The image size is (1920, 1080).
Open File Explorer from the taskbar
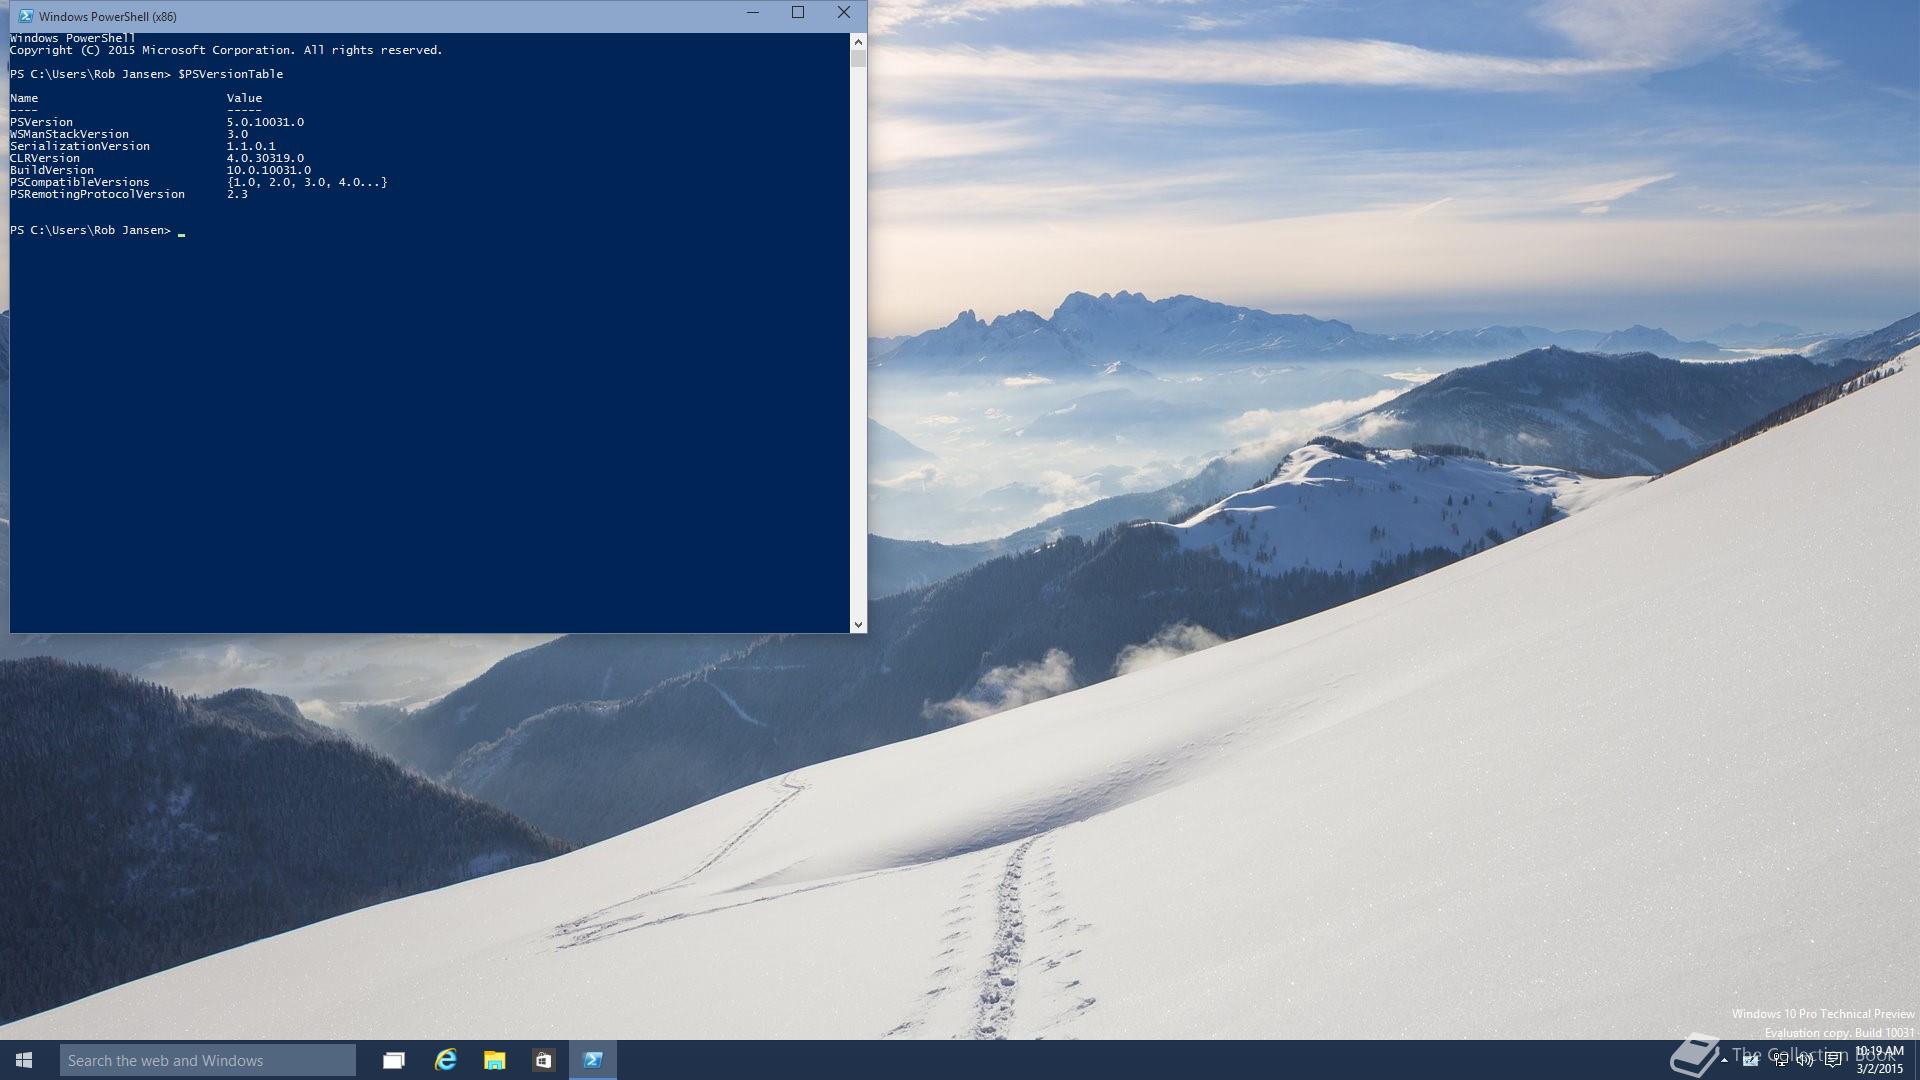pyautogui.click(x=494, y=1060)
